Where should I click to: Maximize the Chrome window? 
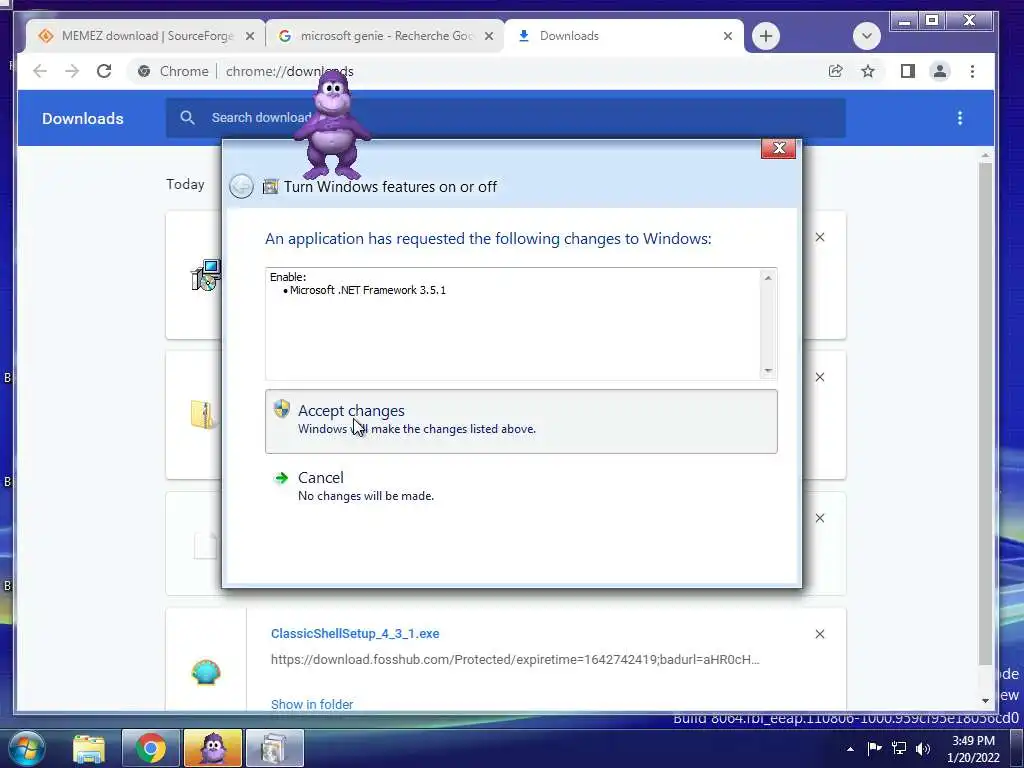932,21
